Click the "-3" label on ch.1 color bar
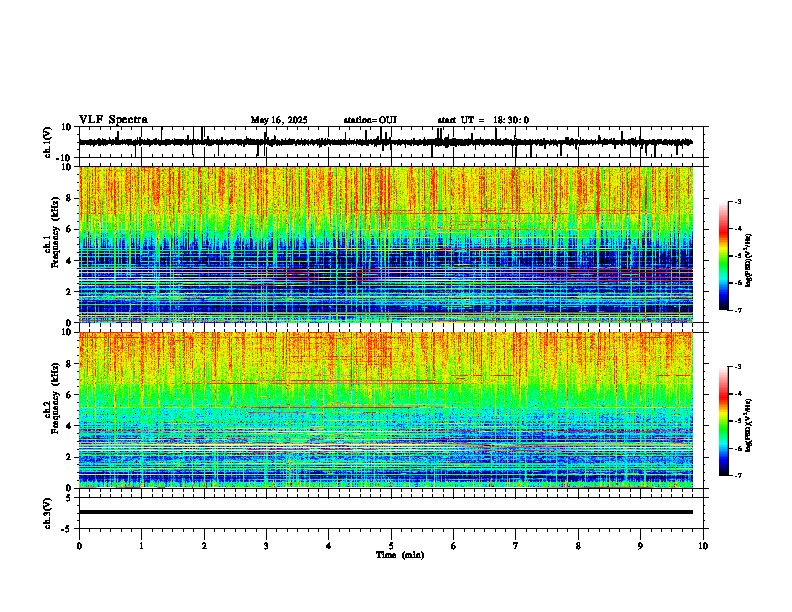 (737, 202)
